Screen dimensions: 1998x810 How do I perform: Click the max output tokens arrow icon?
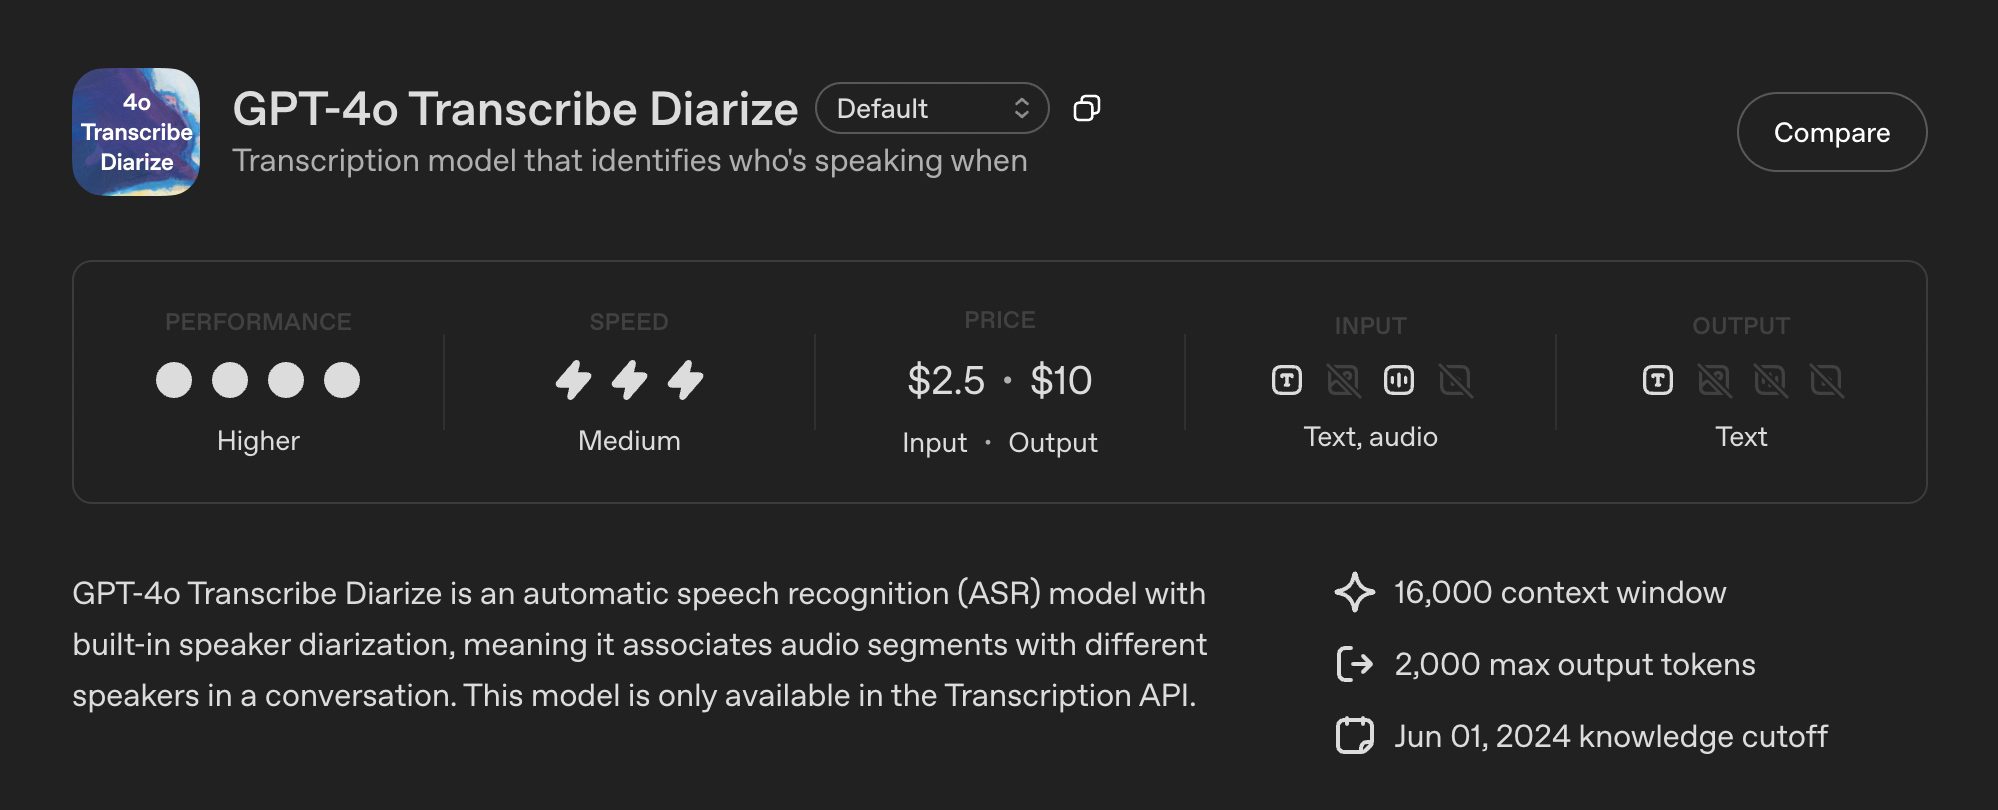point(1355,664)
